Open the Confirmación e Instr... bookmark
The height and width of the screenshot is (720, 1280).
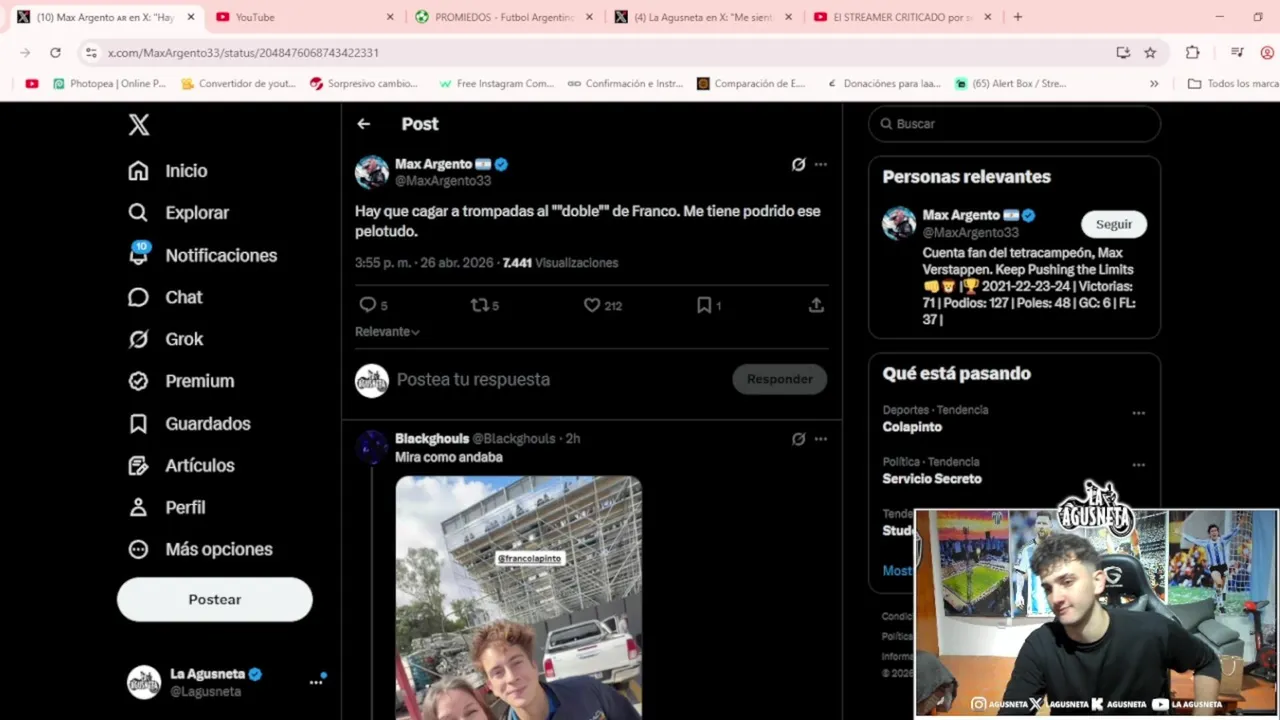(x=625, y=84)
